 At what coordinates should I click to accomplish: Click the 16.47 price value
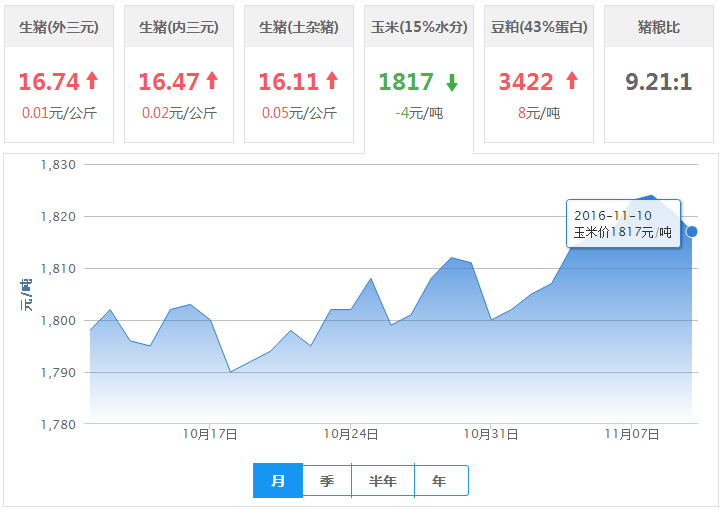pyautogui.click(x=169, y=82)
